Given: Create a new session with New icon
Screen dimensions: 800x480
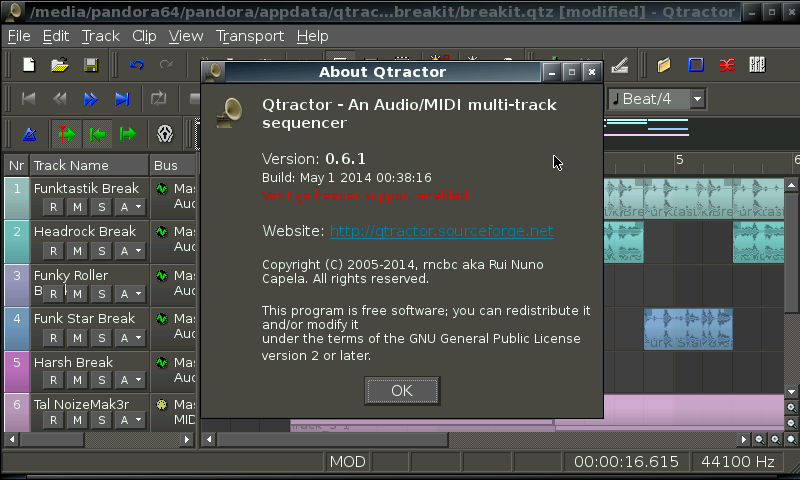Looking at the screenshot, I should click(29, 65).
